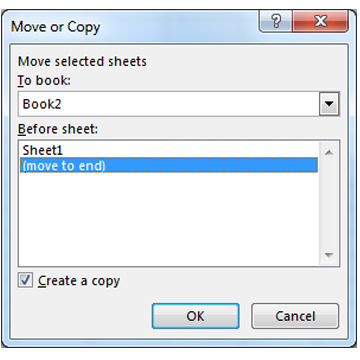The height and width of the screenshot is (360, 360).
Task: Click the Book2 text in To book
Action: tap(42, 104)
